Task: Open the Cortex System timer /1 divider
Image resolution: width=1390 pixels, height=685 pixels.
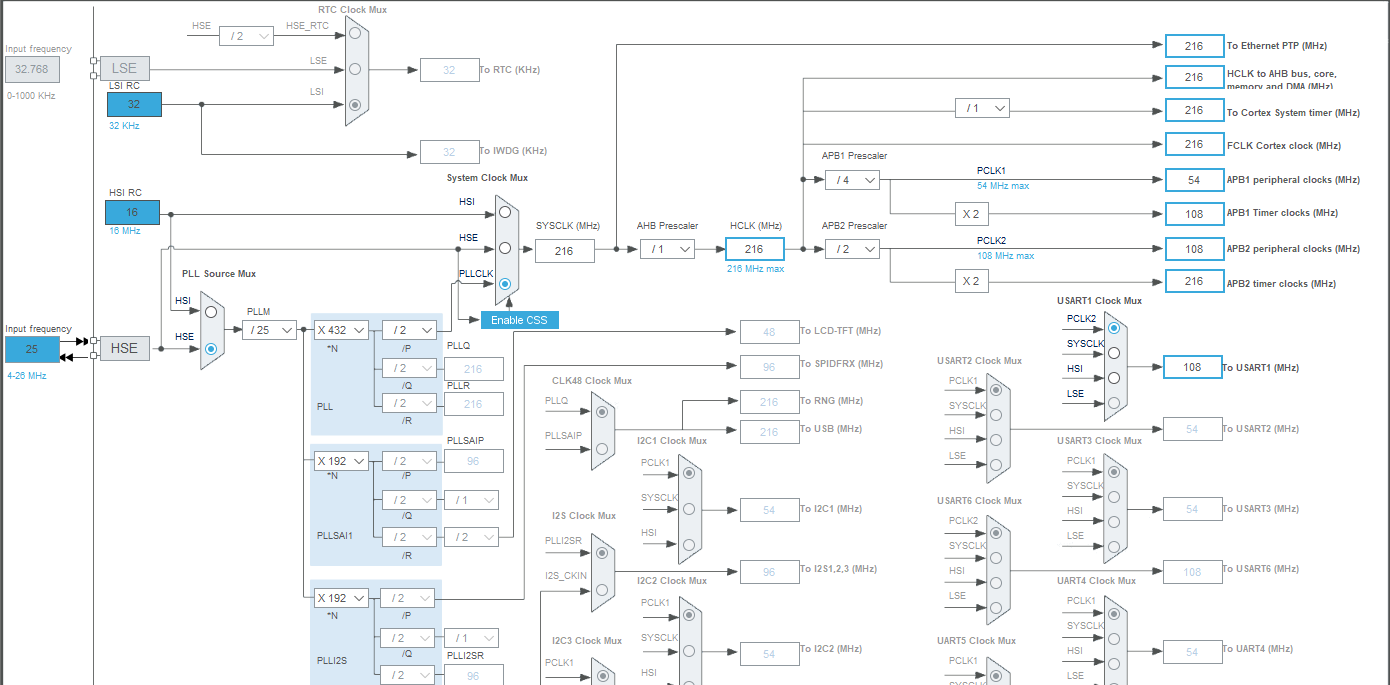Action: click(983, 108)
